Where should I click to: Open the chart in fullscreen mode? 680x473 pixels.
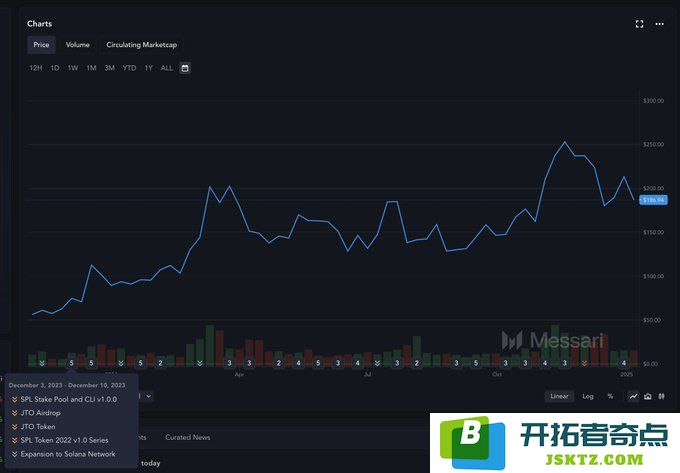point(639,24)
